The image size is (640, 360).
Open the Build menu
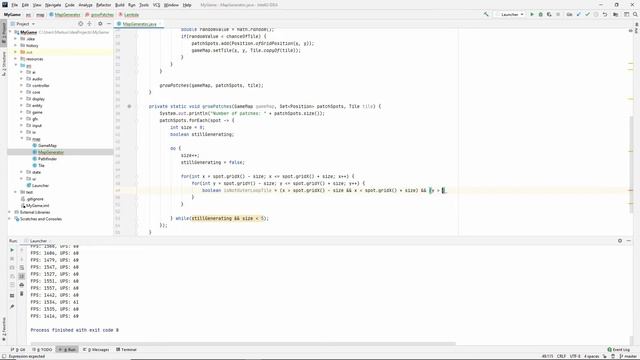click(120, 5)
